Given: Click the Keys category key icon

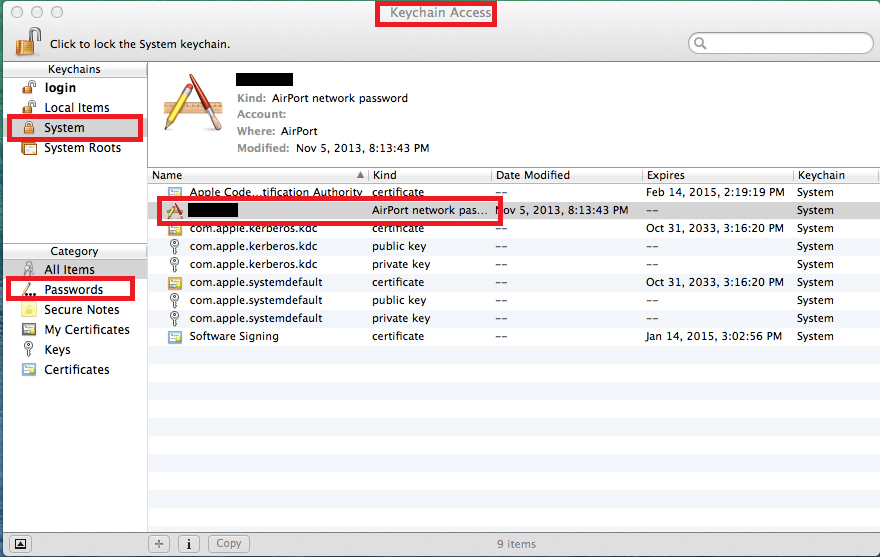Looking at the screenshot, I should (x=28, y=349).
